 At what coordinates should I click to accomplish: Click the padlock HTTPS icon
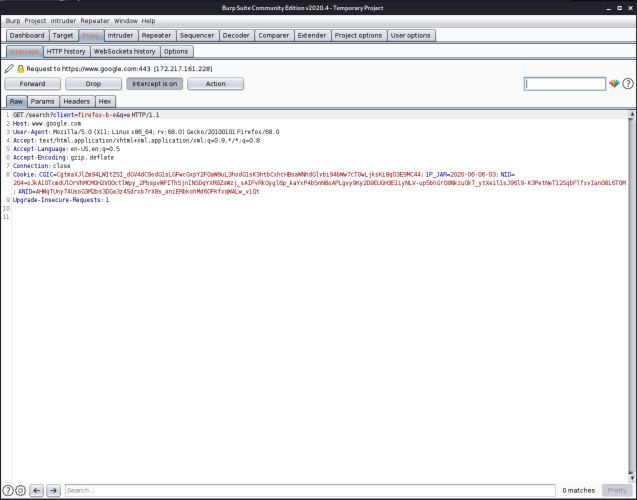pyautogui.click(x=20, y=69)
